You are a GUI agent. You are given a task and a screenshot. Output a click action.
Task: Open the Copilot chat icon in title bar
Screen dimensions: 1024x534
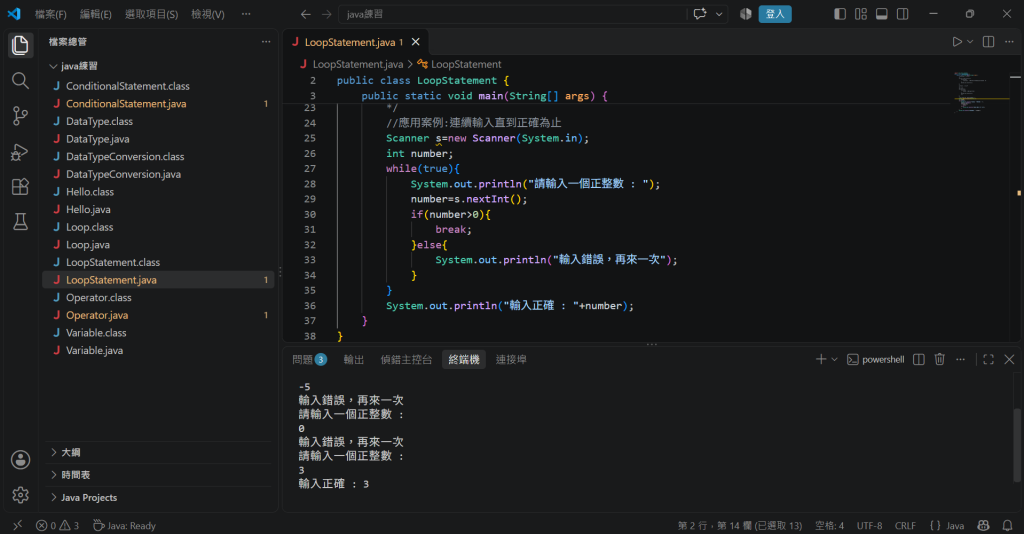coord(699,14)
